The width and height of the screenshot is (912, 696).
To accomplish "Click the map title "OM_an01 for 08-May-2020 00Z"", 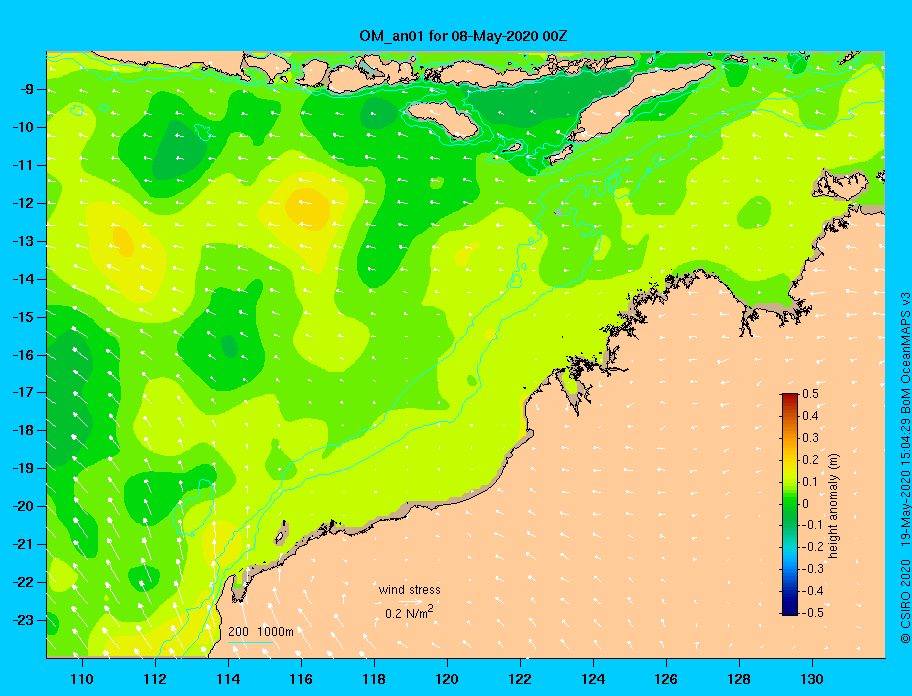I will [463, 36].
